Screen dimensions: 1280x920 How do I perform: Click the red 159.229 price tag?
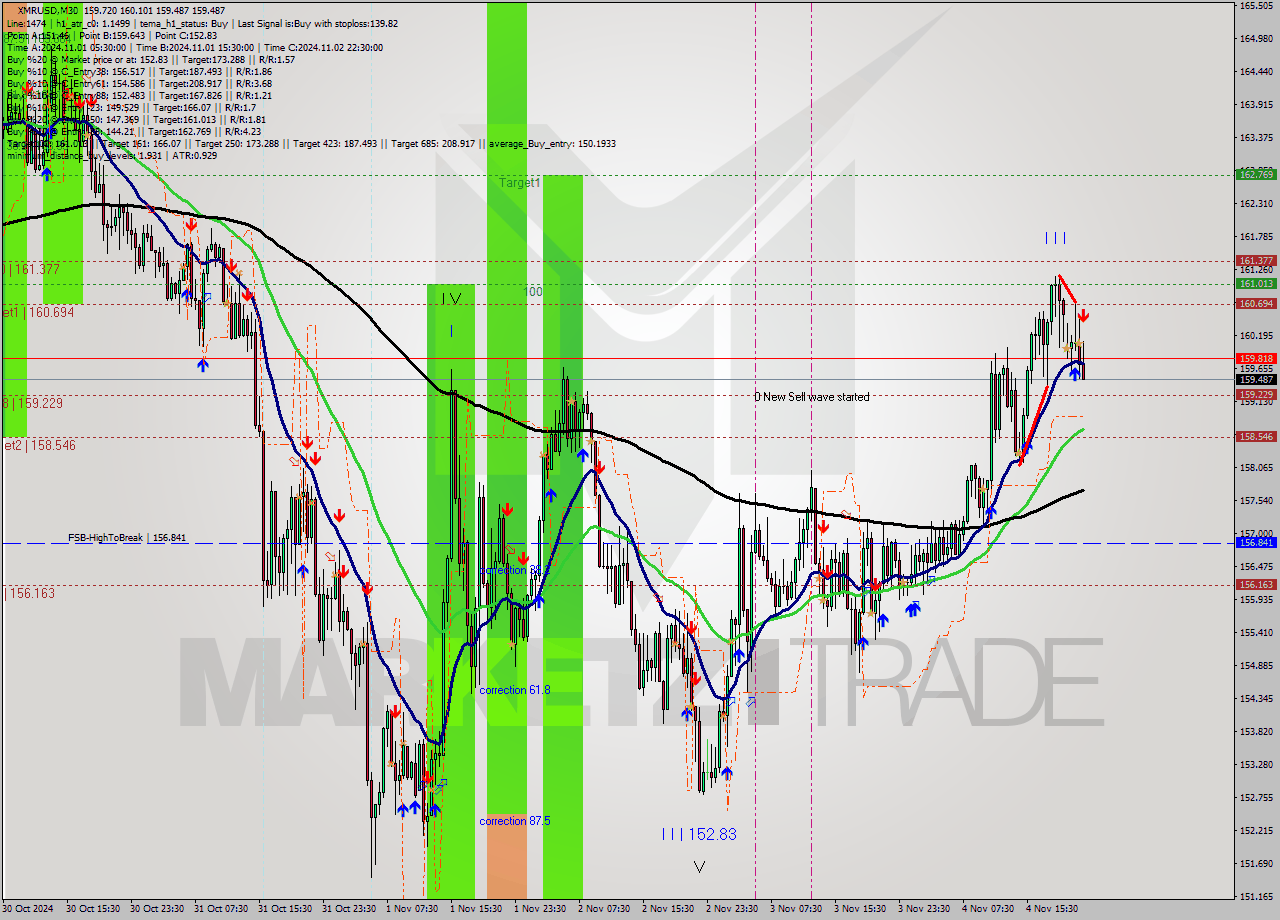(x=1256, y=395)
